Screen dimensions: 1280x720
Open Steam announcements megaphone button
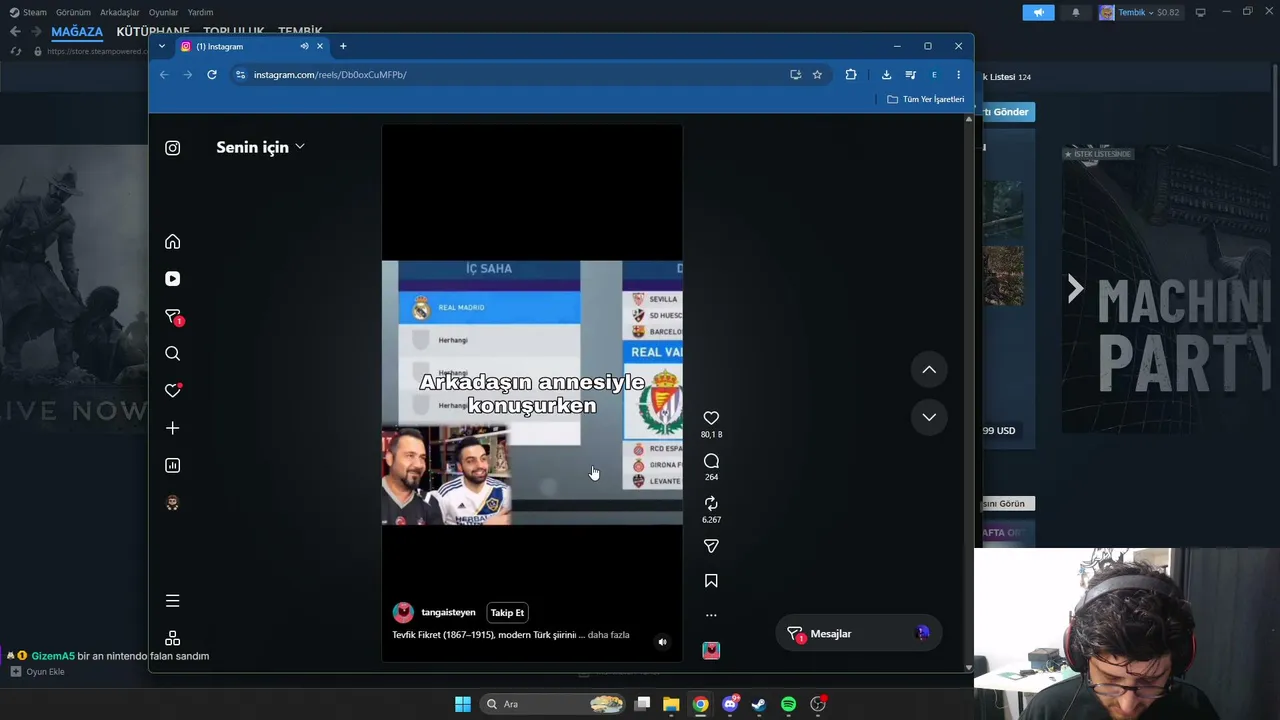click(1038, 12)
